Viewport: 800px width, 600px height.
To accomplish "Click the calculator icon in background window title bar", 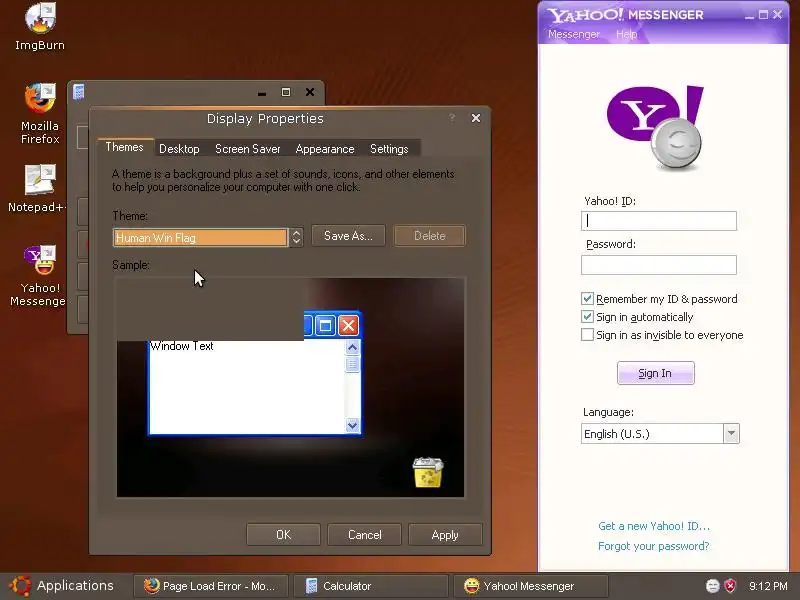I will tap(79, 92).
